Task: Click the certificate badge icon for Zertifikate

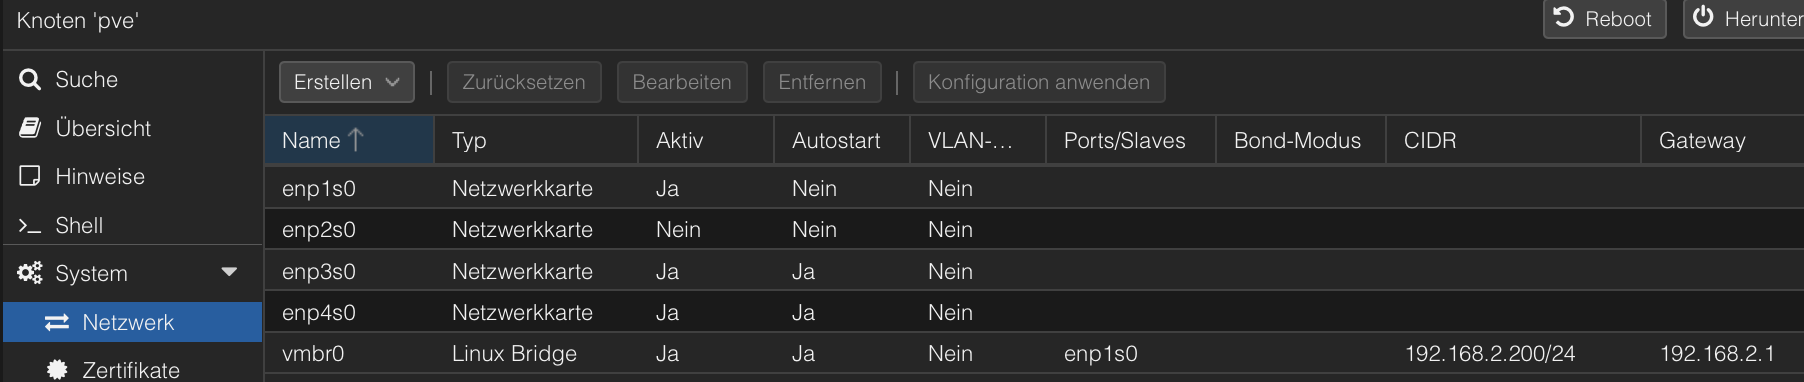Action: pyautogui.click(x=57, y=370)
